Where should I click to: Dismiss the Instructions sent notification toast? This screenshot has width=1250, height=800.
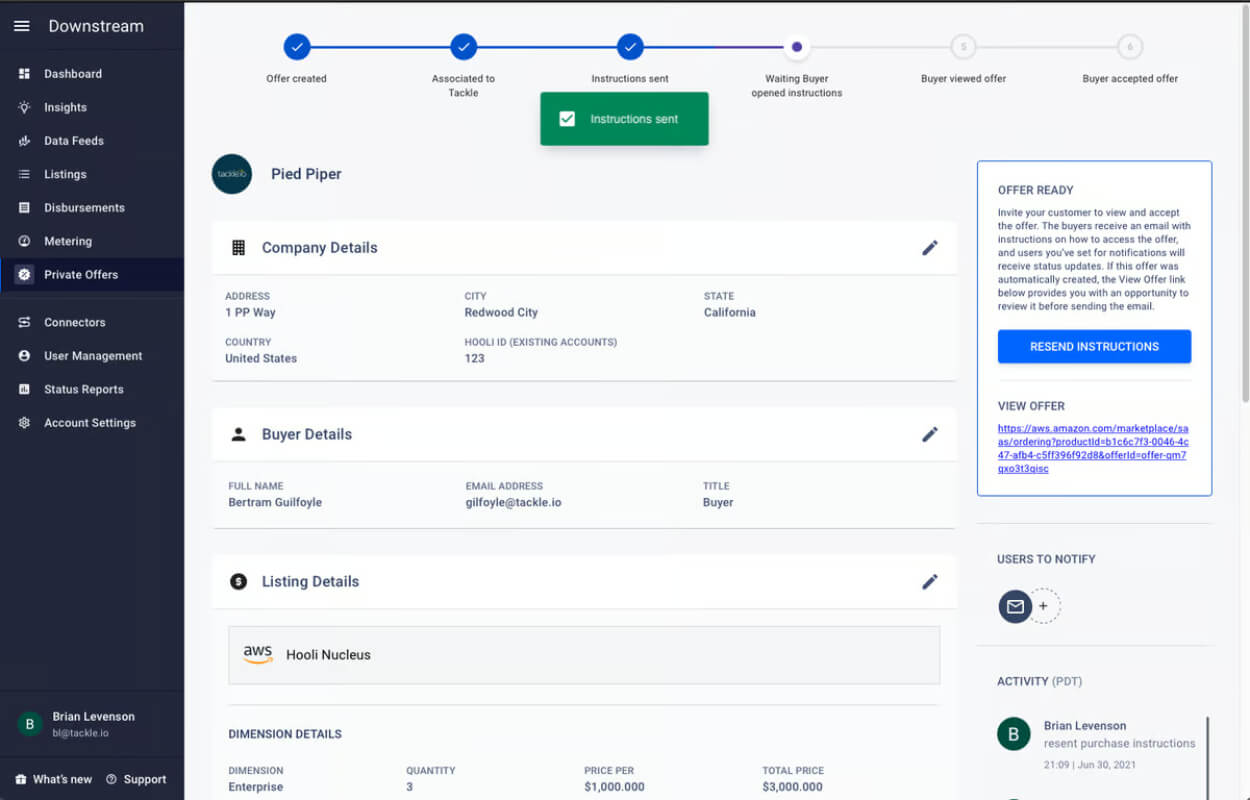(624, 119)
